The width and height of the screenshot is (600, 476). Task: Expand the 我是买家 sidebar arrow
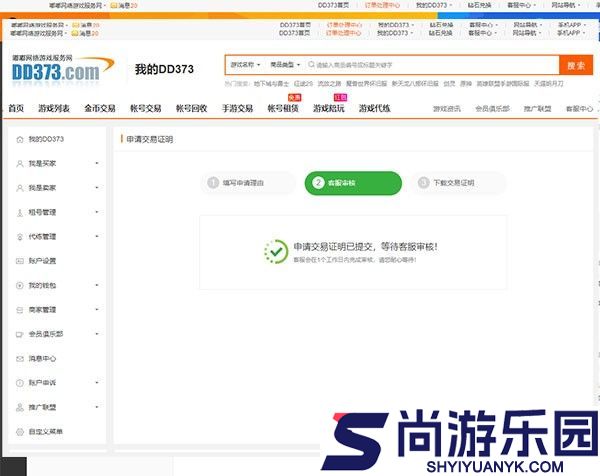pos(97,163)
